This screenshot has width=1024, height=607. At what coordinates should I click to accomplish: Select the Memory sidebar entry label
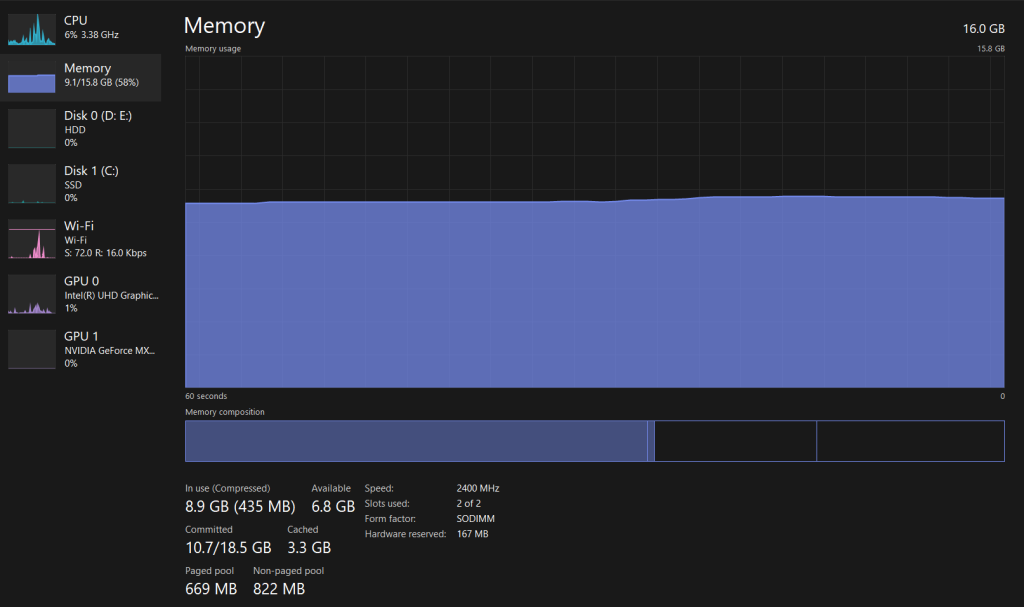tap(88, 68)
